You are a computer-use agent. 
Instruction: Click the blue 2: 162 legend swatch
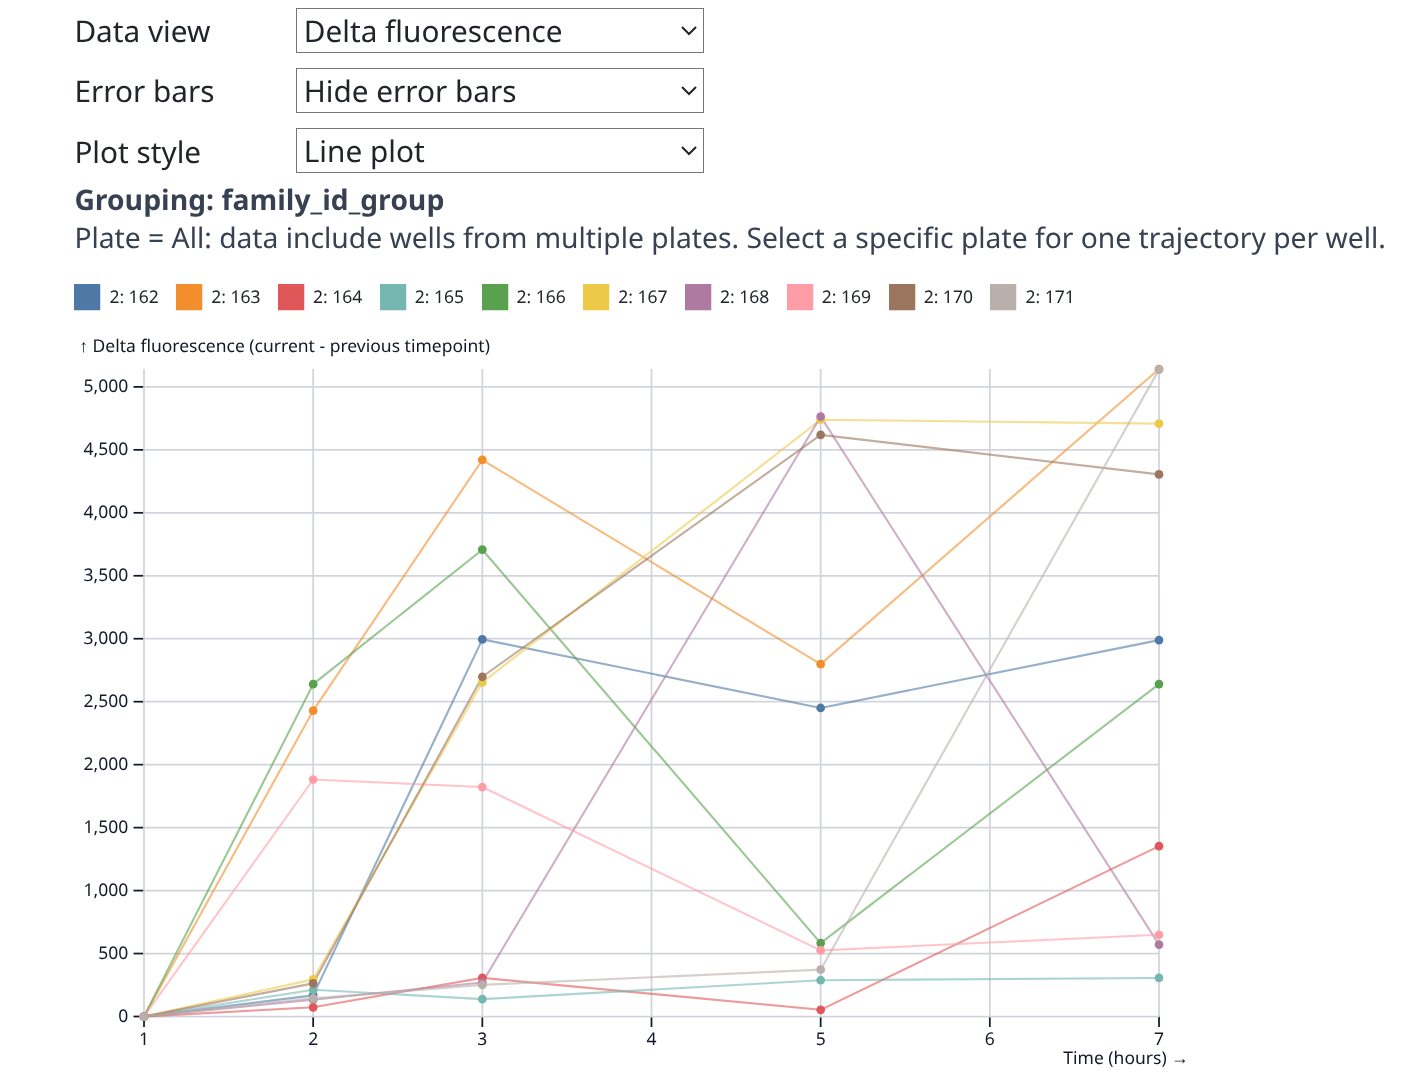coord(88,297)
